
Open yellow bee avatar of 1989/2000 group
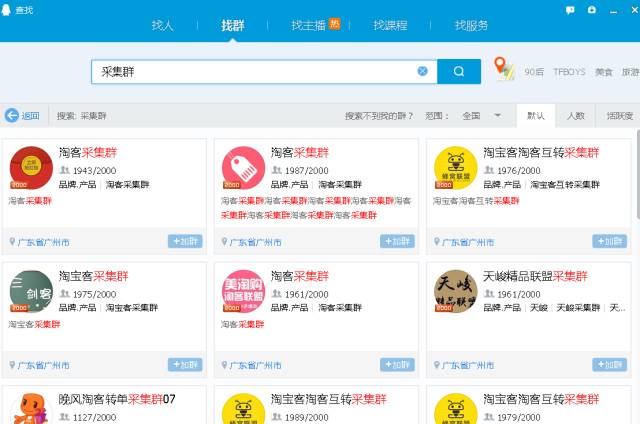pyautogui.click(x=243, y=408)
